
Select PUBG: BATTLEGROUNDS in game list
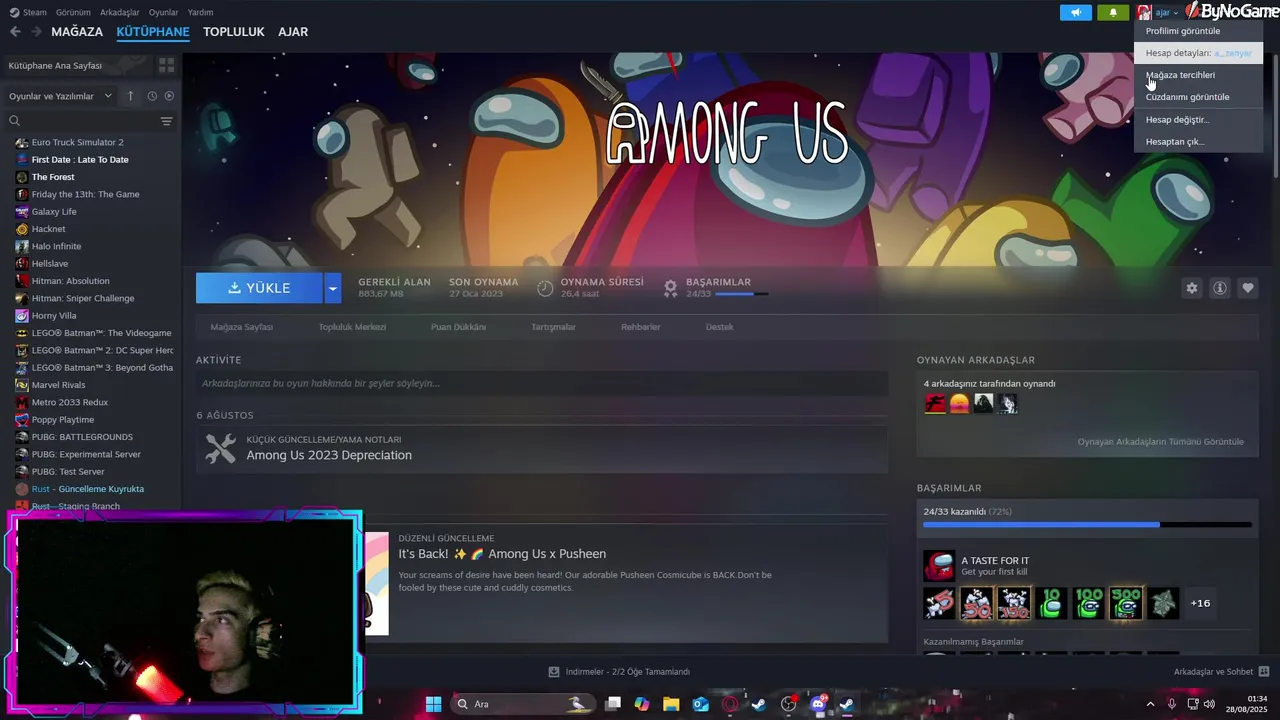tap(82, 437)
